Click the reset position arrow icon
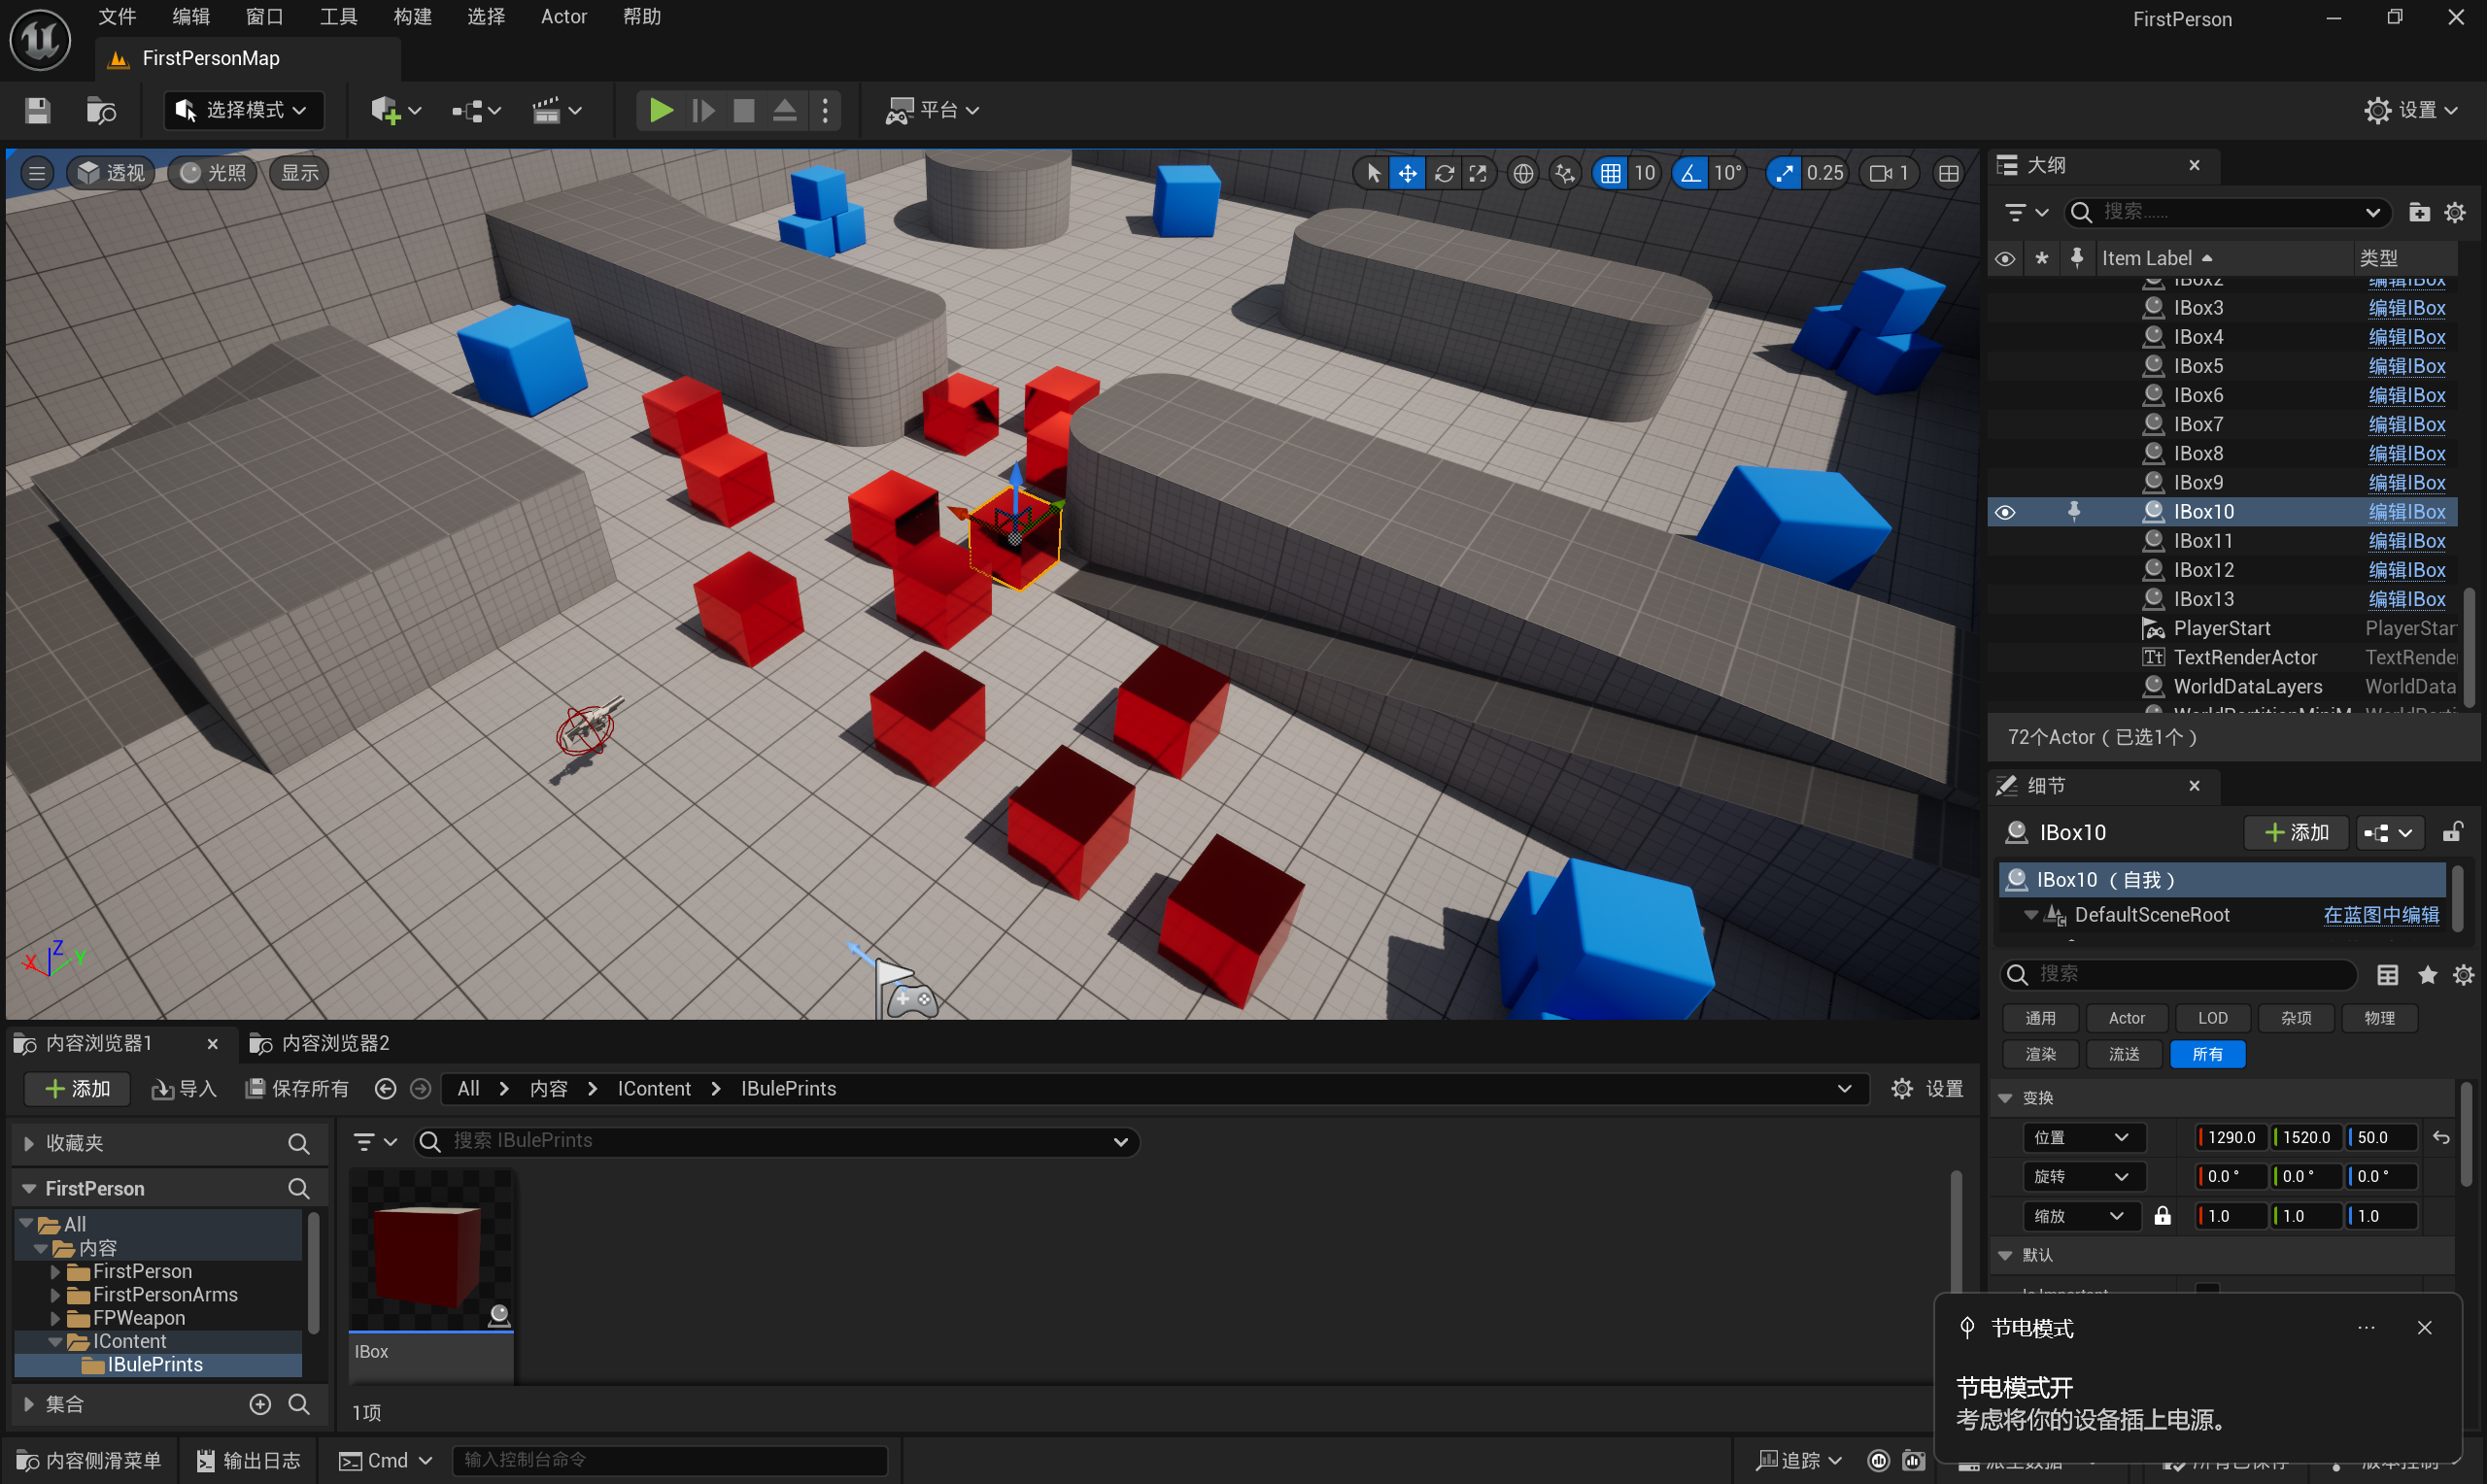This screenshot has width=2487, height=1484. [x=2441, y=1137]
